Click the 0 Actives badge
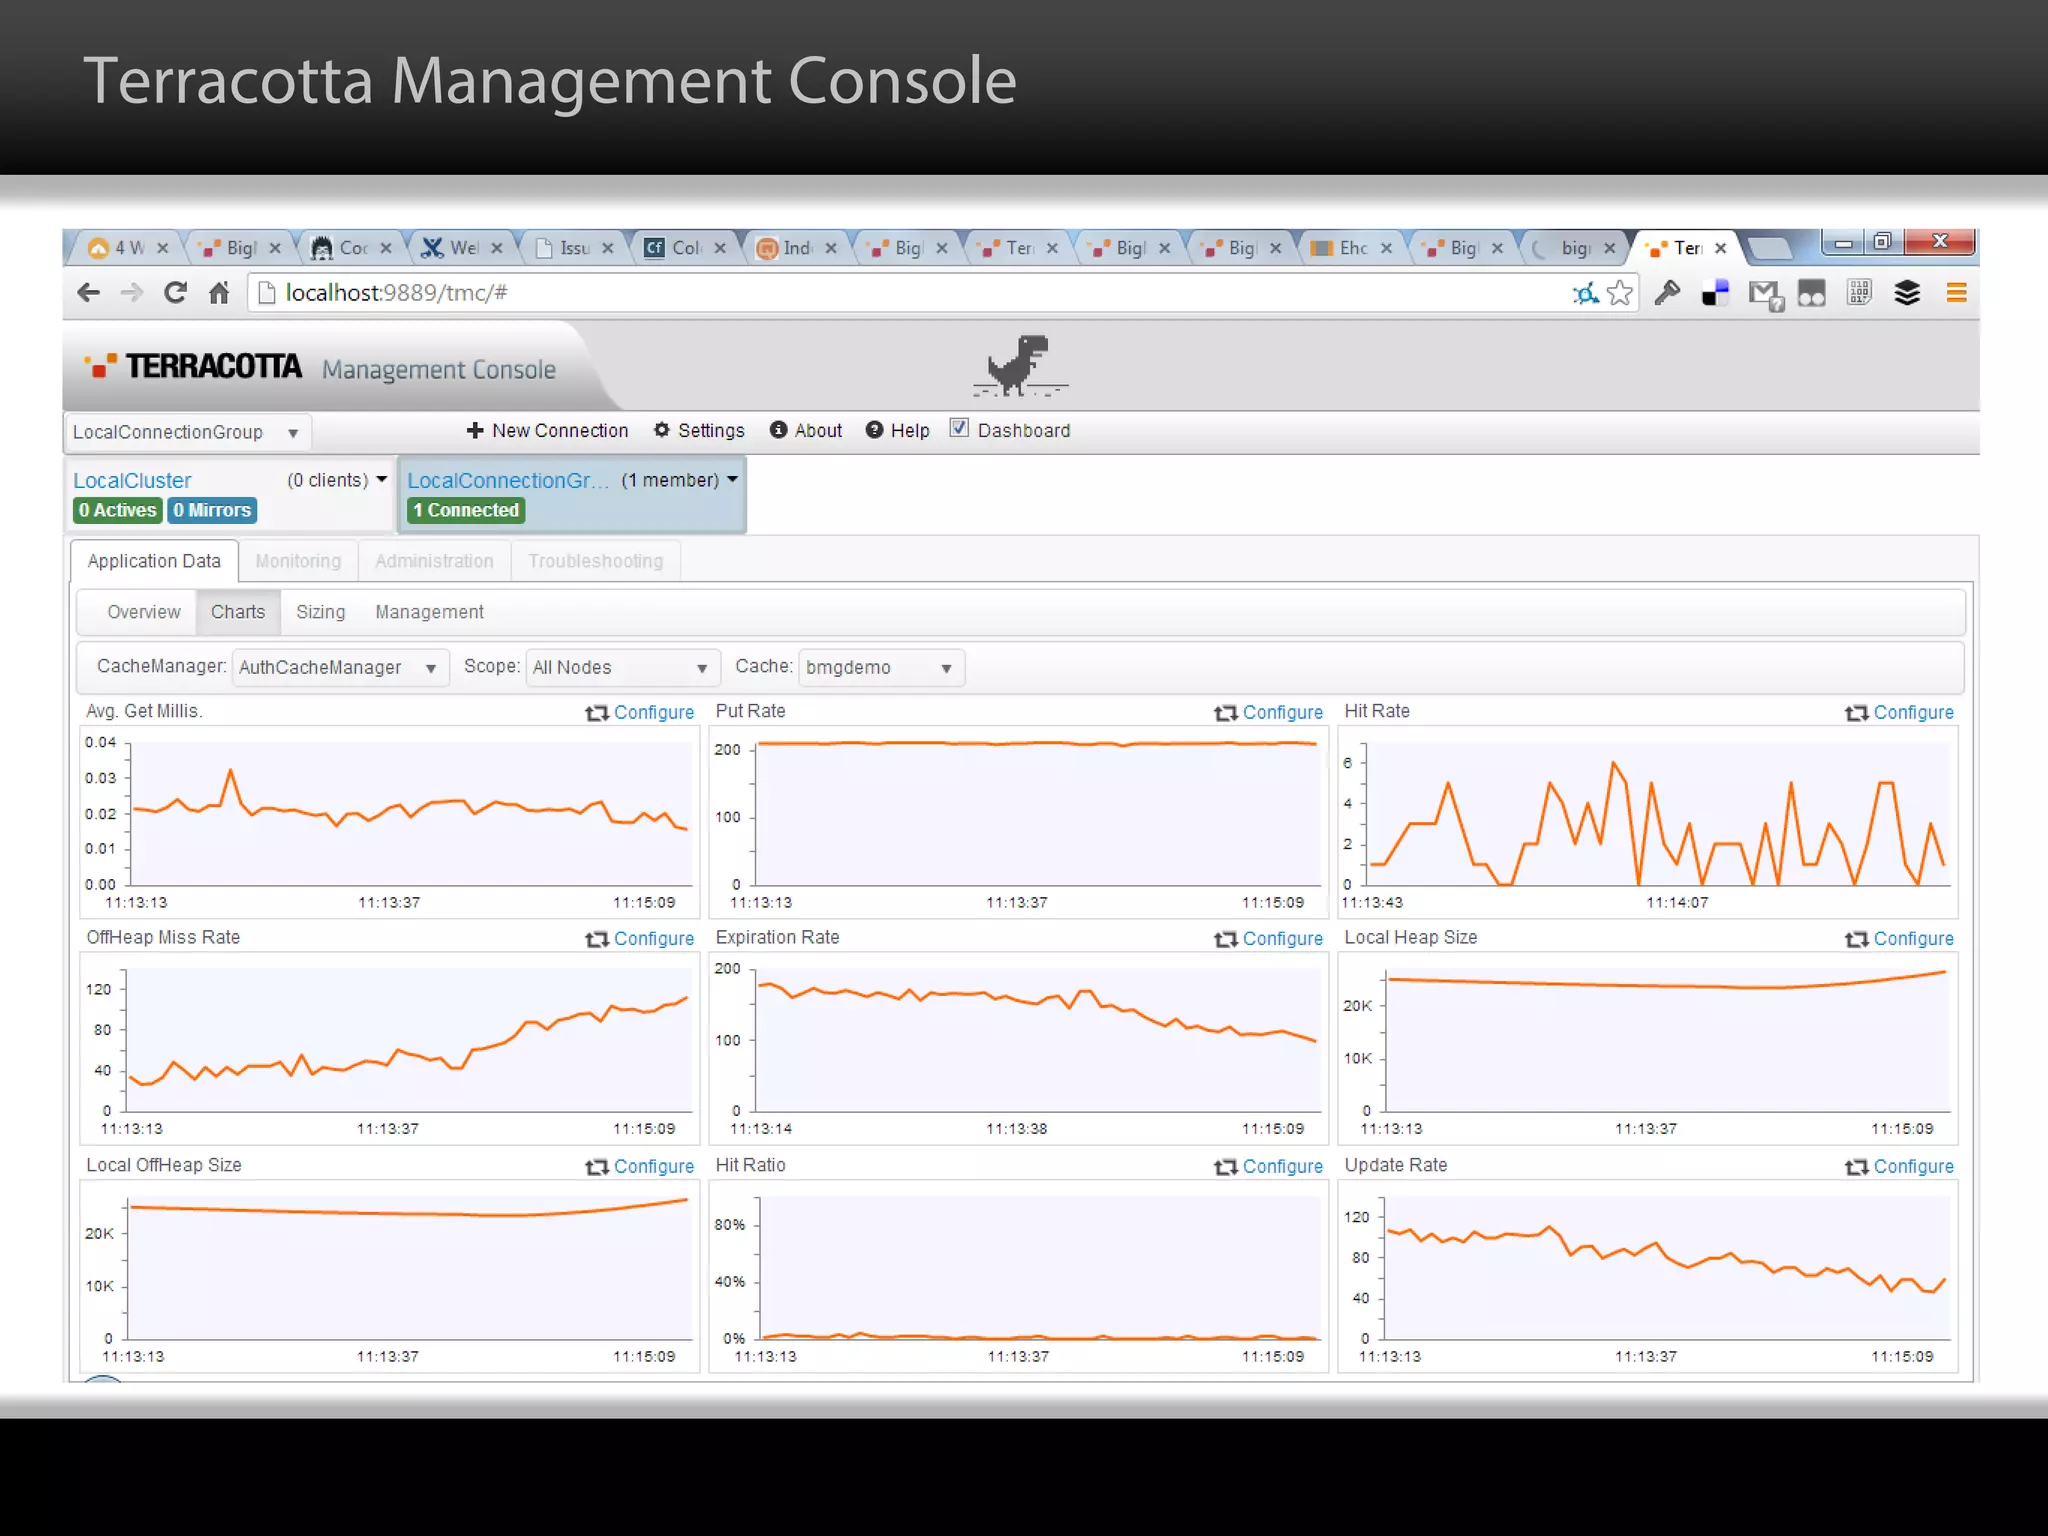The image size is (2048, 1536). [x=118, y=510]
